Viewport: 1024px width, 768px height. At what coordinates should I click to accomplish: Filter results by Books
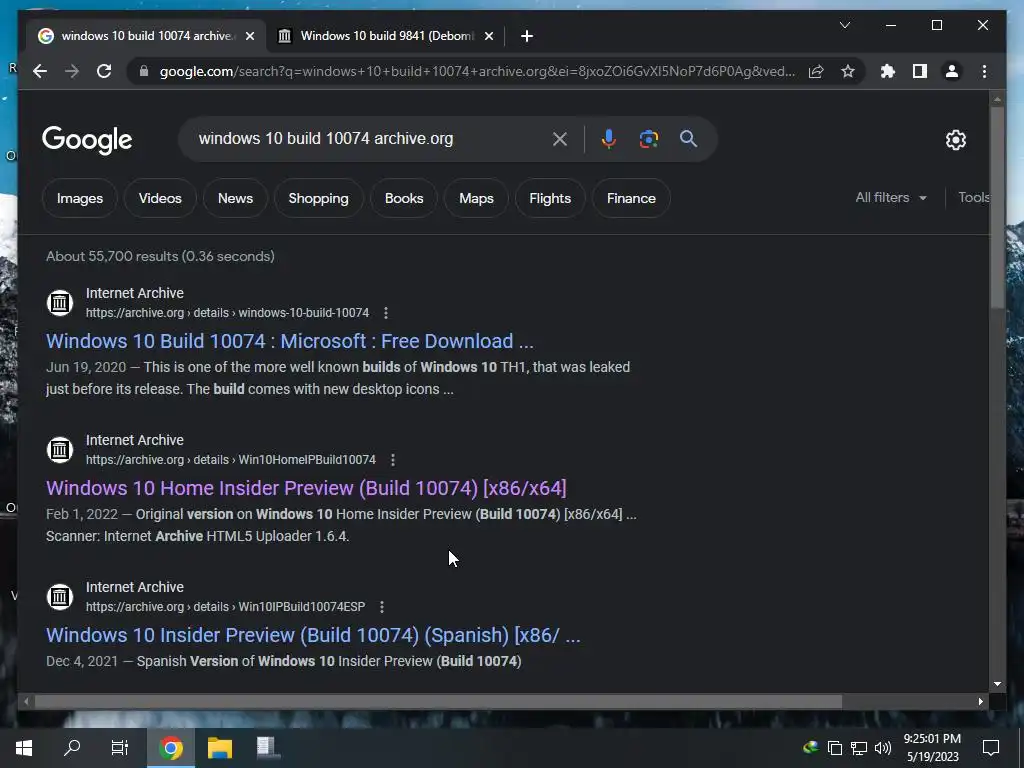coord(404,198)
